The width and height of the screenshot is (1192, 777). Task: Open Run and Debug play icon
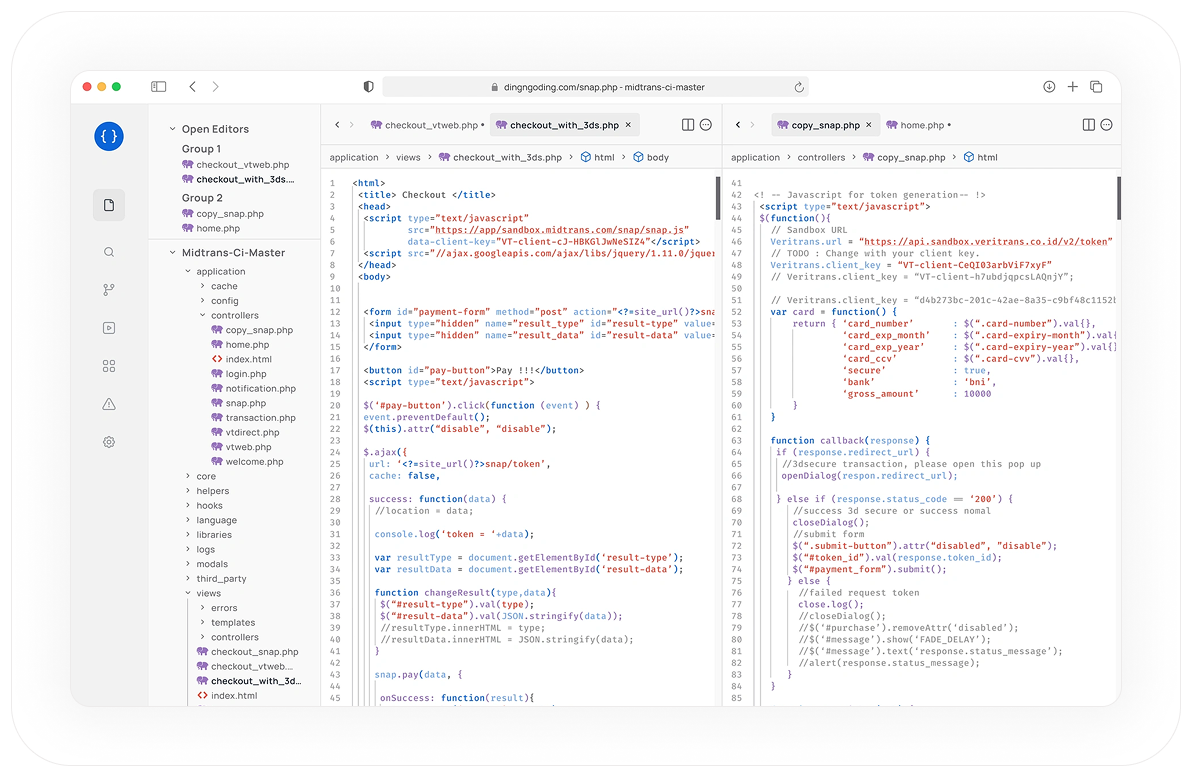(109, 328)
